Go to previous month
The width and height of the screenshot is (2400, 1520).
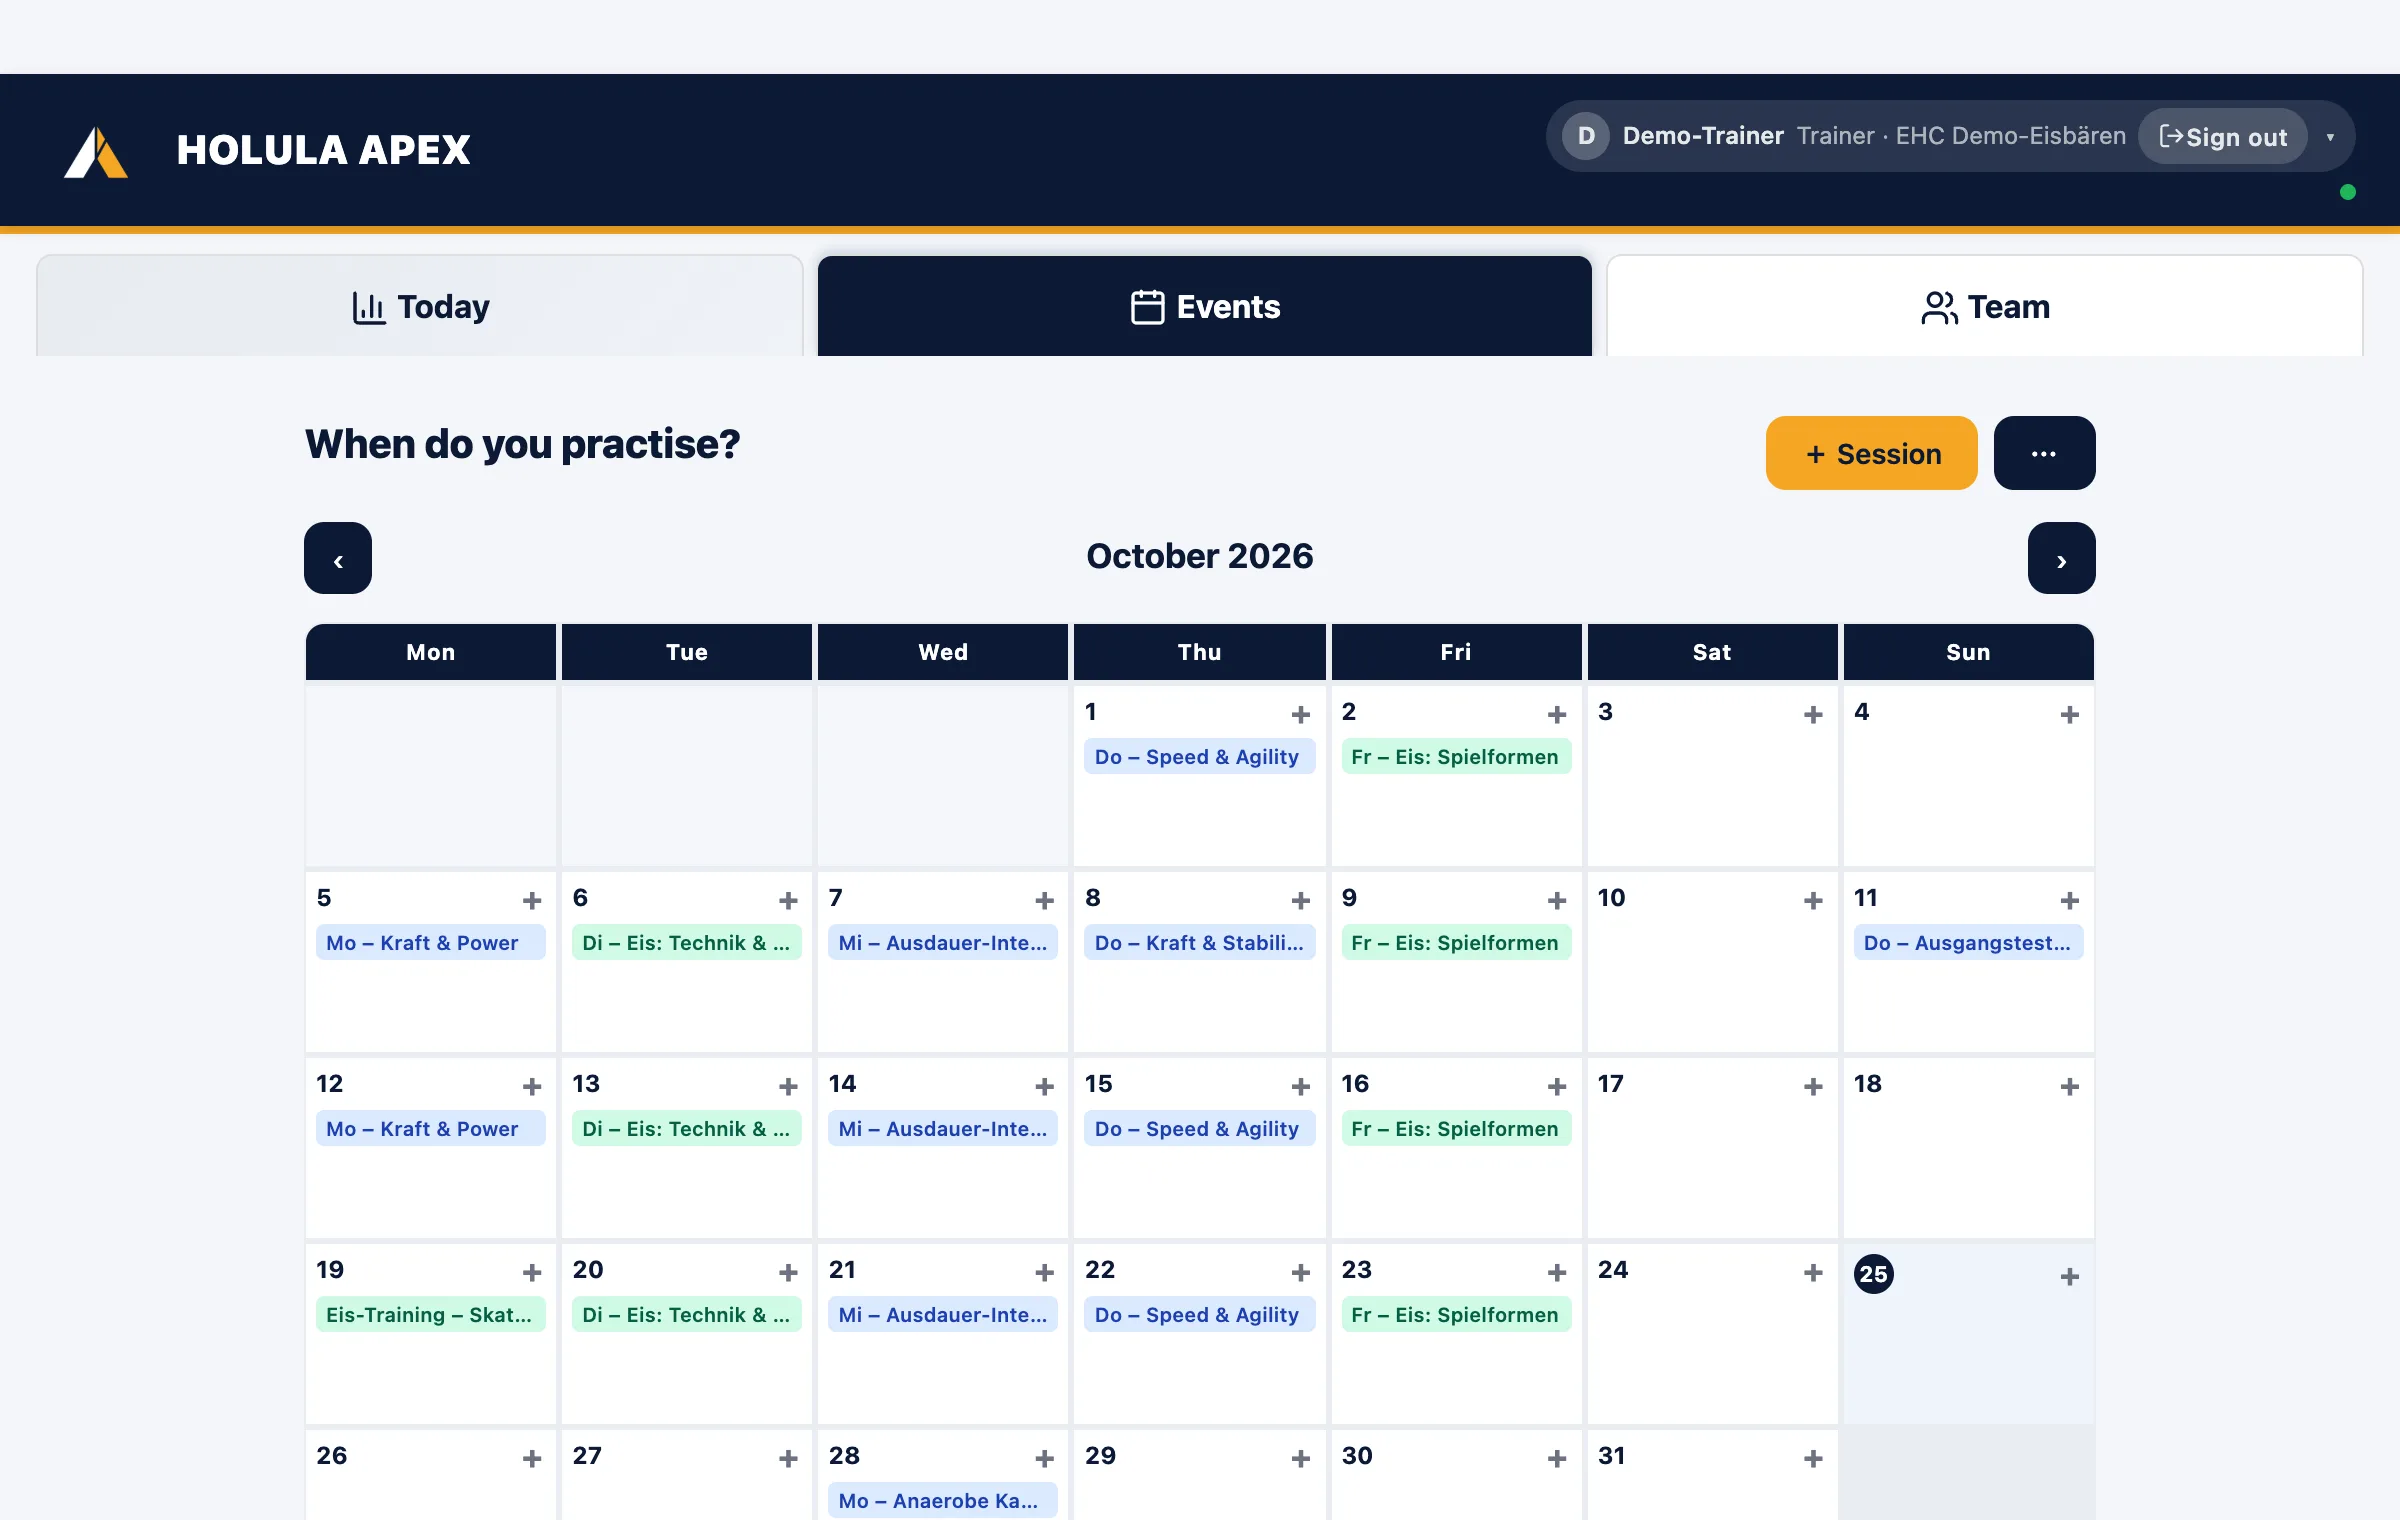(338, 558)
